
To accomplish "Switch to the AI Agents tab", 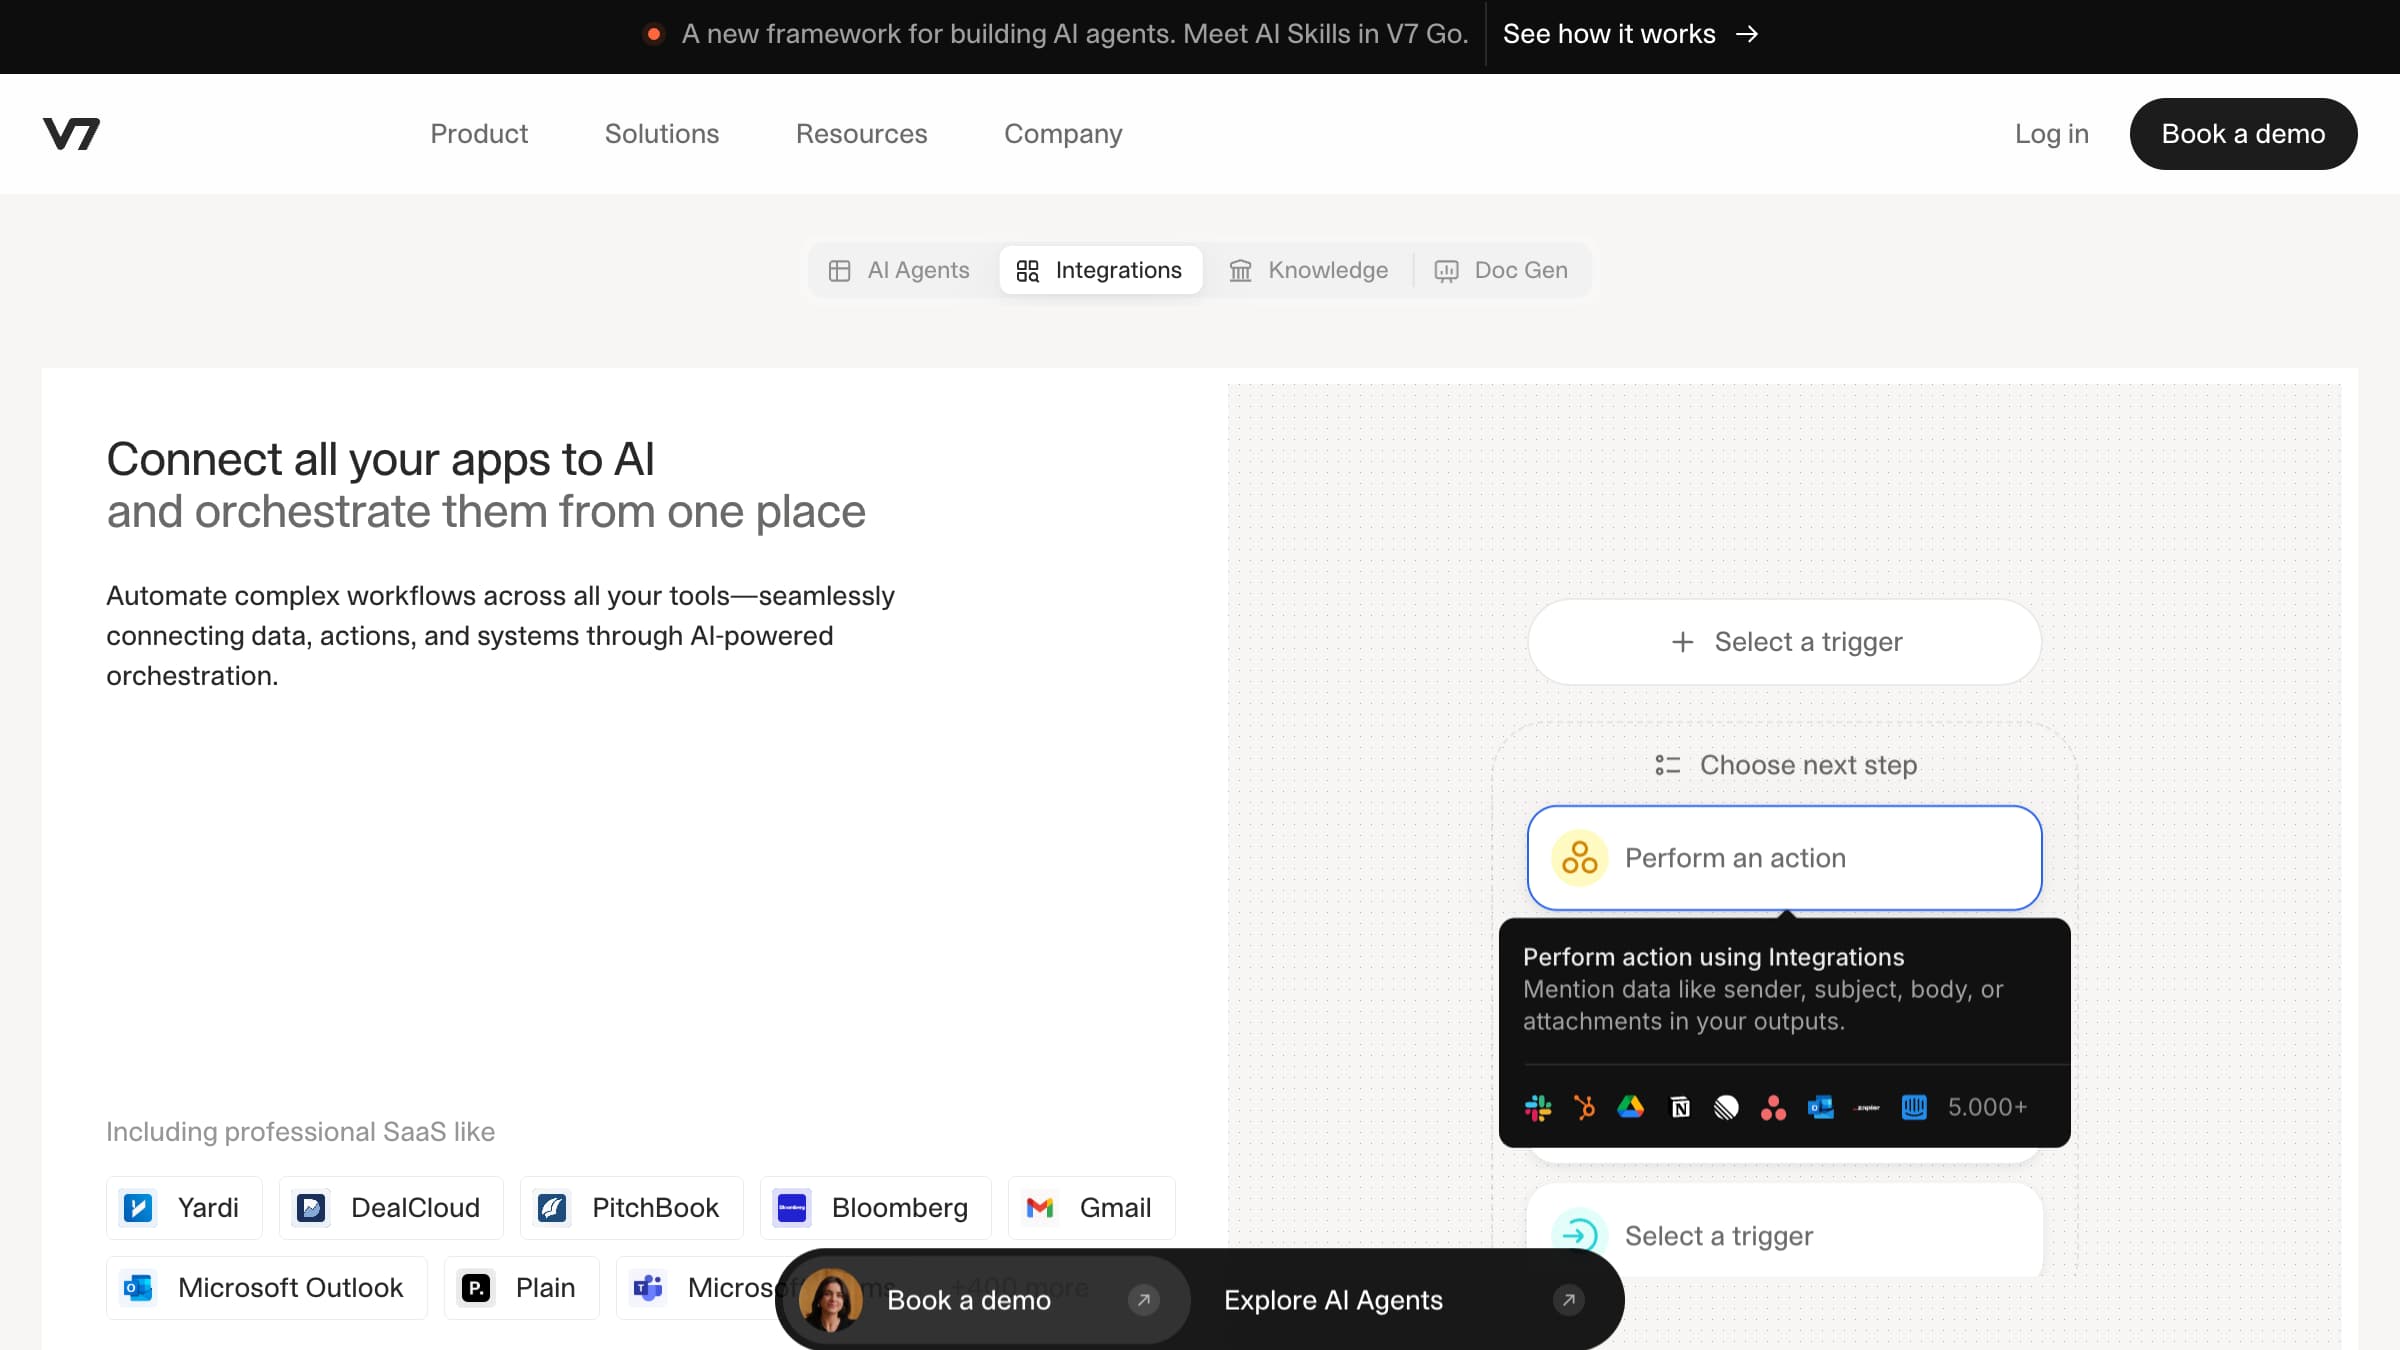I will [x=899, y=270].
